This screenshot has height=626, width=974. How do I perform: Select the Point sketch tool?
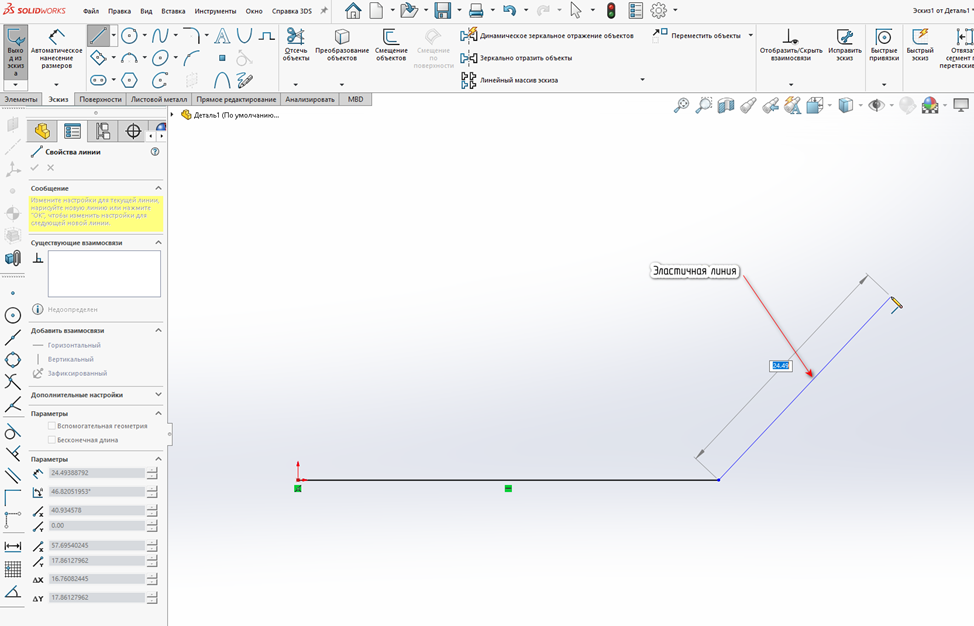[222, 58]
